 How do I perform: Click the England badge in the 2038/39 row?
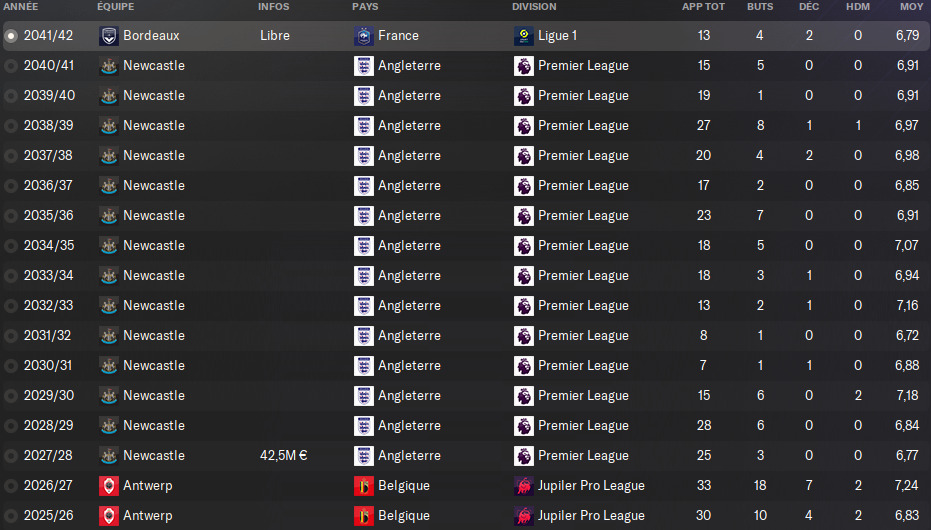pos(363,126)
